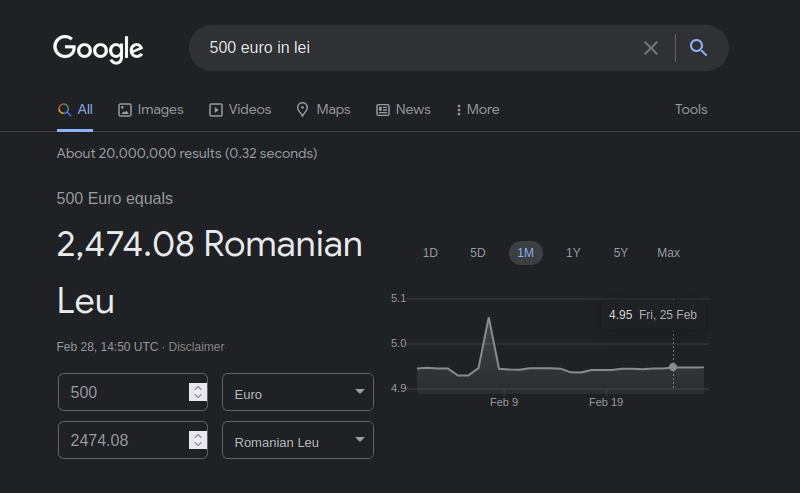Click the 'Feb 28, 14:50 UTC' timestamp
This screenshot has height=493, width=800.
[107, 347]
